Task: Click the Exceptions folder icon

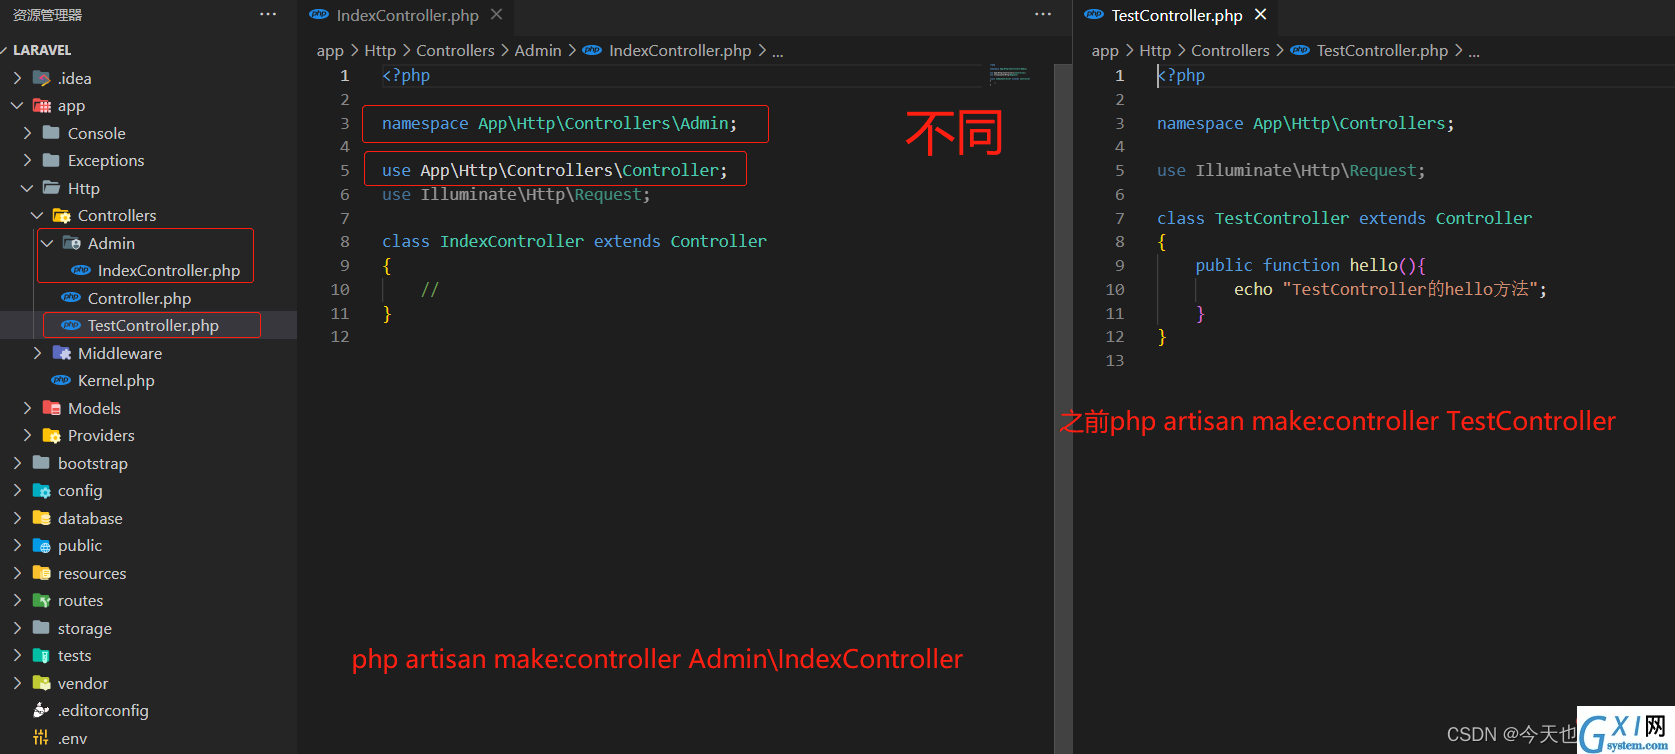Action: coord(51,160)
